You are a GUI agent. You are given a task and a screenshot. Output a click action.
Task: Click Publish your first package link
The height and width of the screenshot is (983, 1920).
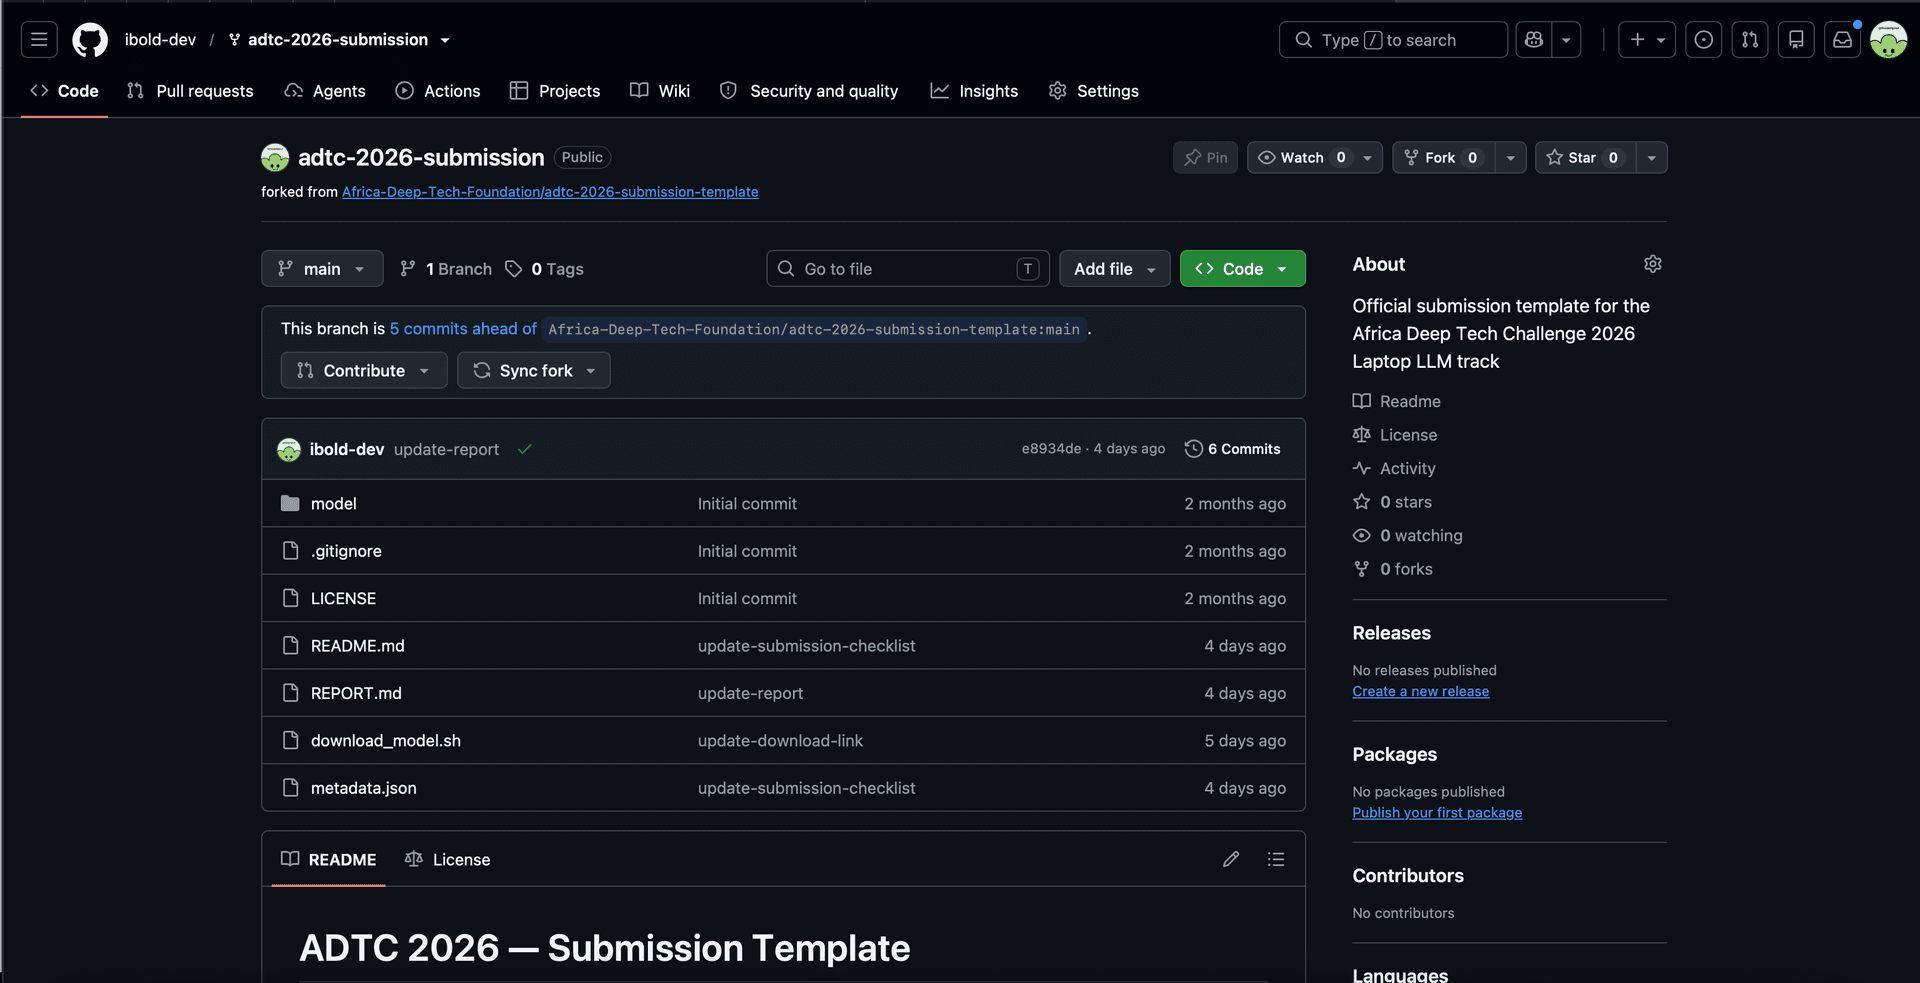click(1437, 812)
